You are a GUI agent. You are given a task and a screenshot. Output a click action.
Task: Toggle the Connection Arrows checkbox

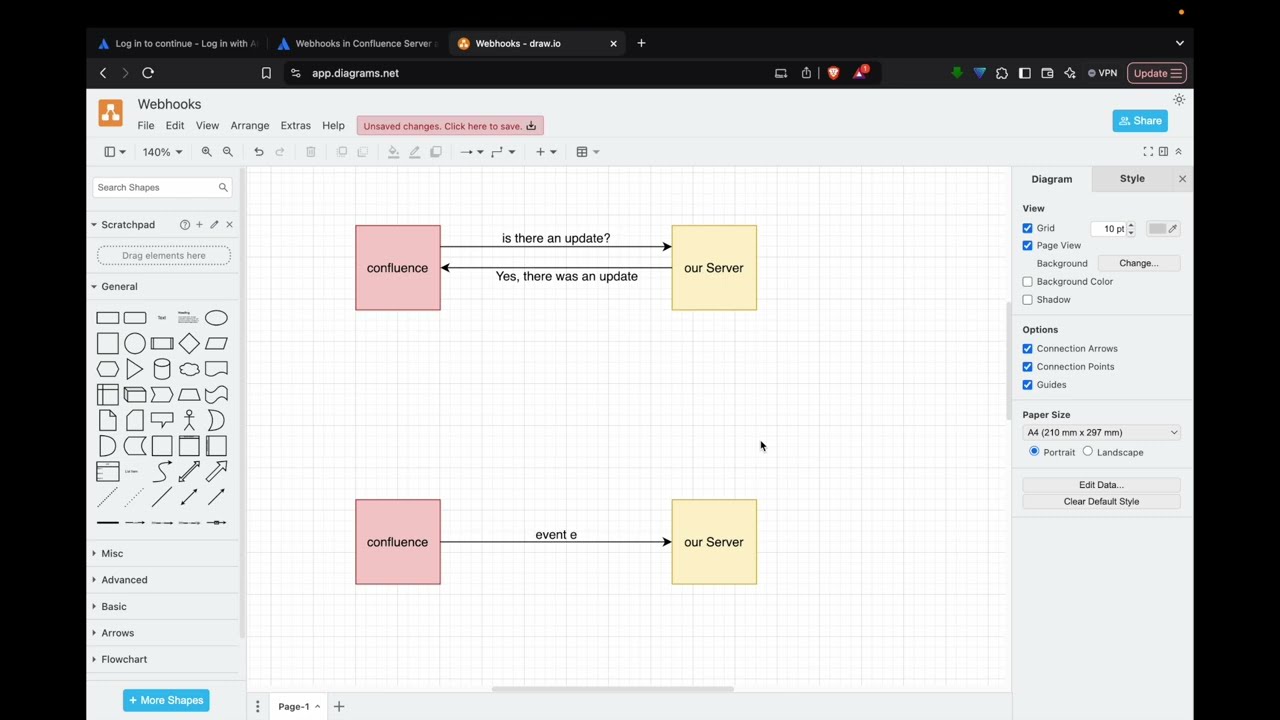pos(1027,349)
